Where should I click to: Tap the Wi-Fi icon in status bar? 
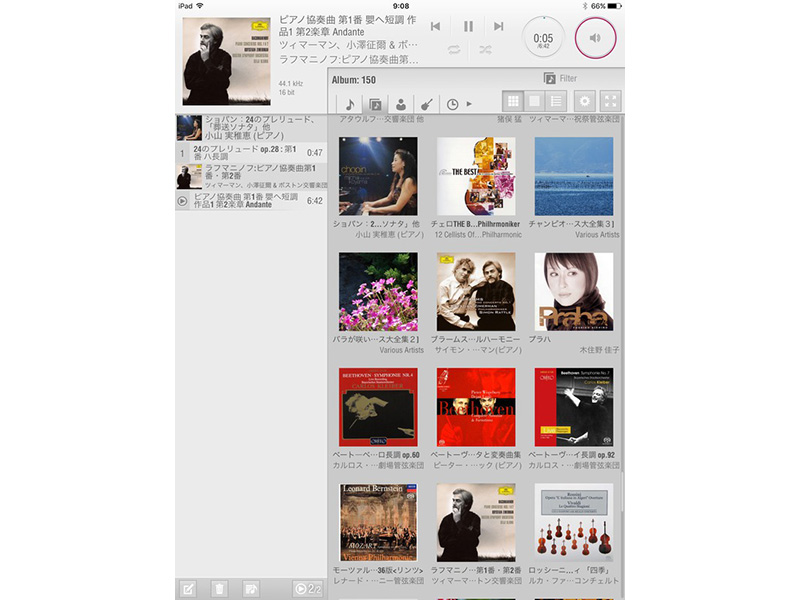coord(199,6)
